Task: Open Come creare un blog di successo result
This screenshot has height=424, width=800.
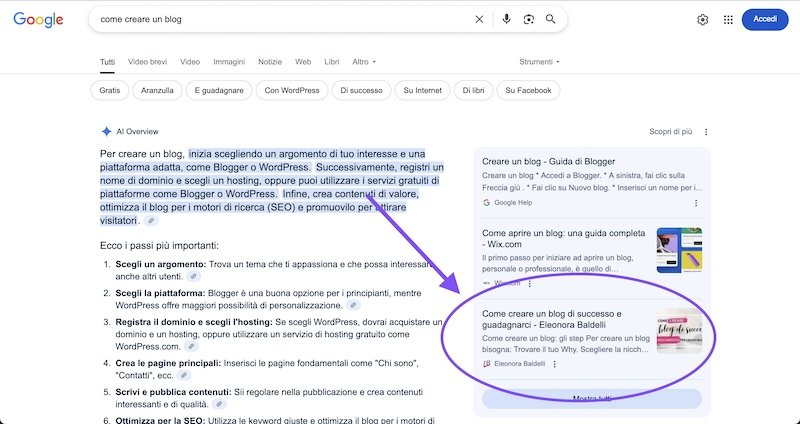Action: coord(552,319)
